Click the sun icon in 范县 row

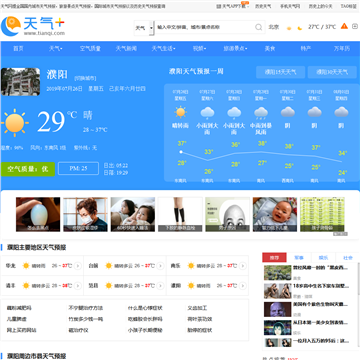[x=108, y=286]
